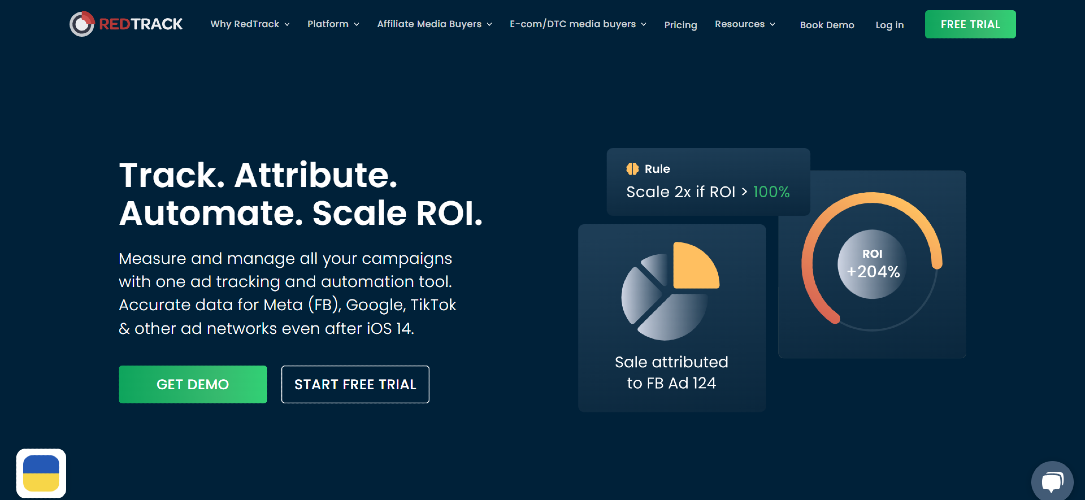The width and height of the screenshot is (1085, 500).
Task: Expand the E-com/DTC media buyers chevron
Action: [644, 24]
